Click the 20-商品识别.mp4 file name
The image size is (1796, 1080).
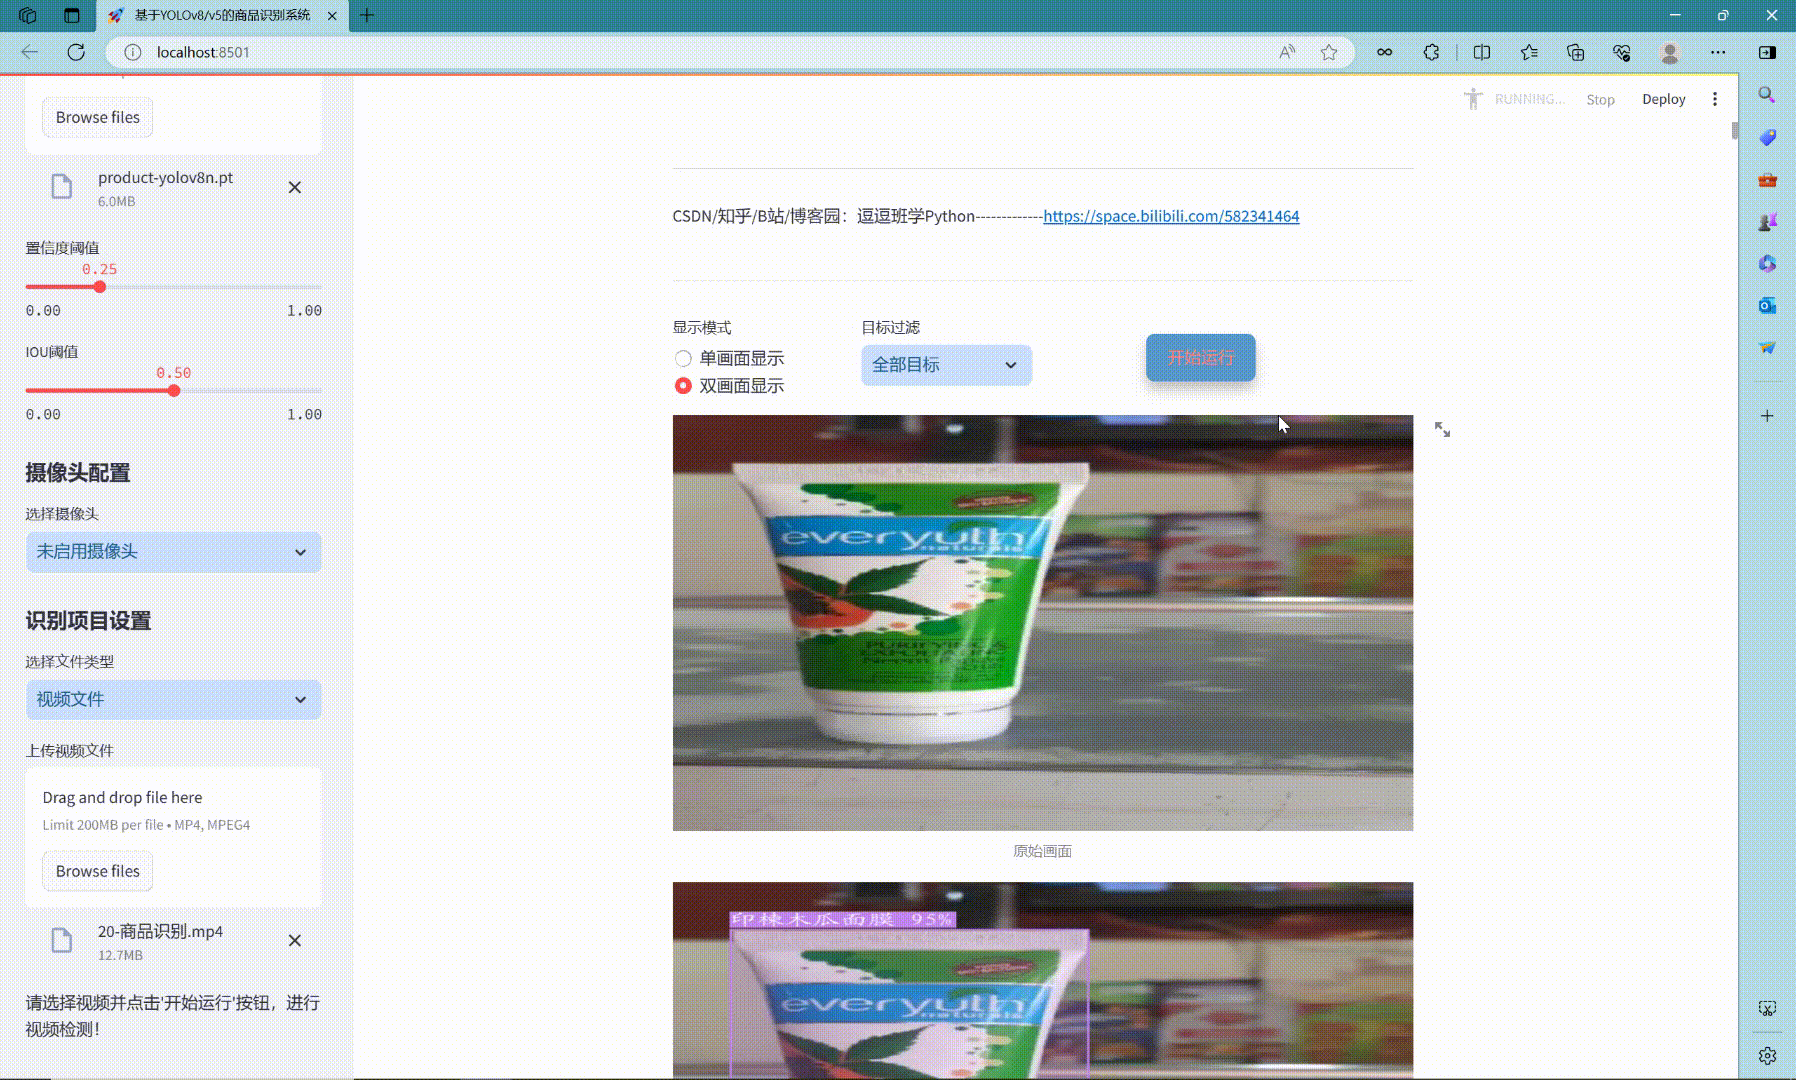(160, 932)
